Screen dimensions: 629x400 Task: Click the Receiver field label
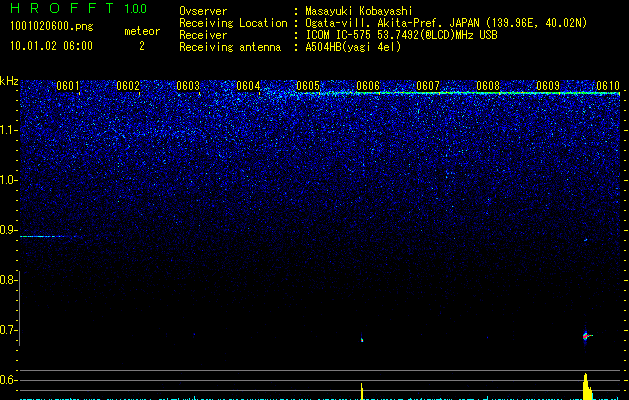point(203,35)
